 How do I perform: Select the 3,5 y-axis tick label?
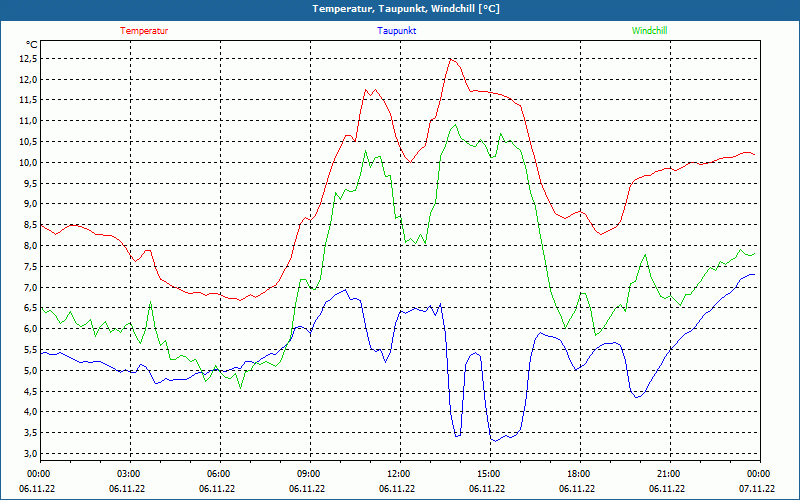pyautogui.click(x=31, y=433)
